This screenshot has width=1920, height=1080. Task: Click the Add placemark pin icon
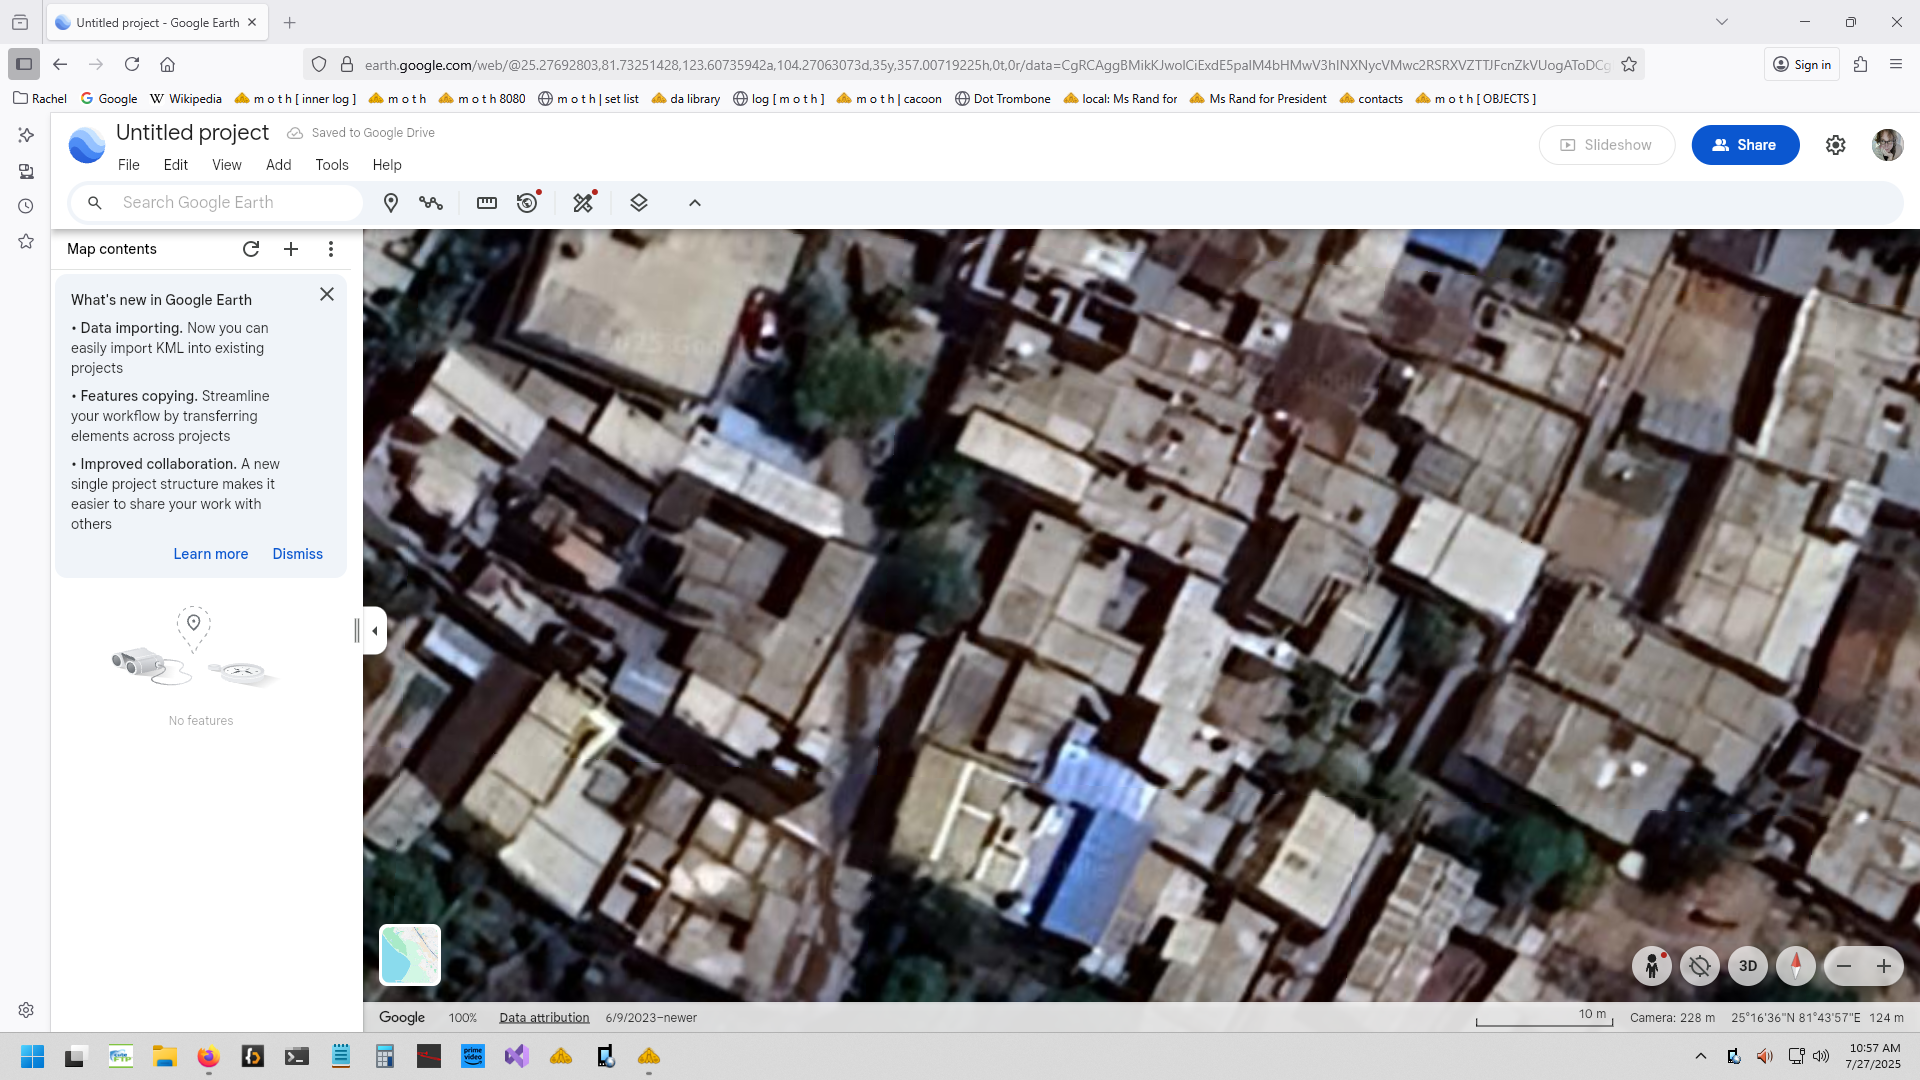click(391, 203)
